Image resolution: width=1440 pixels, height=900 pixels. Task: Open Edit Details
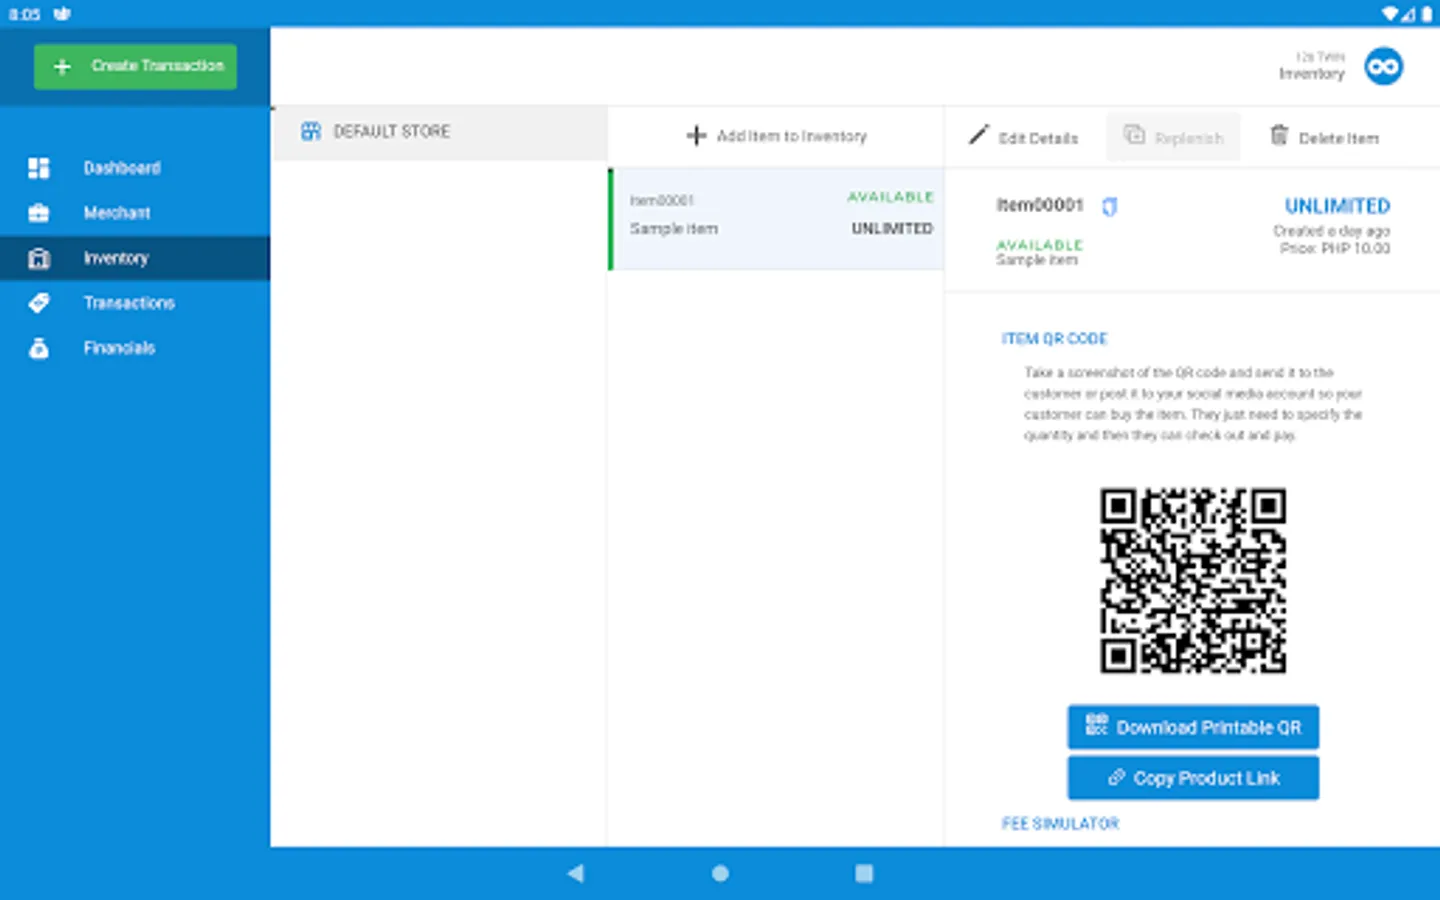[1024, 137]
